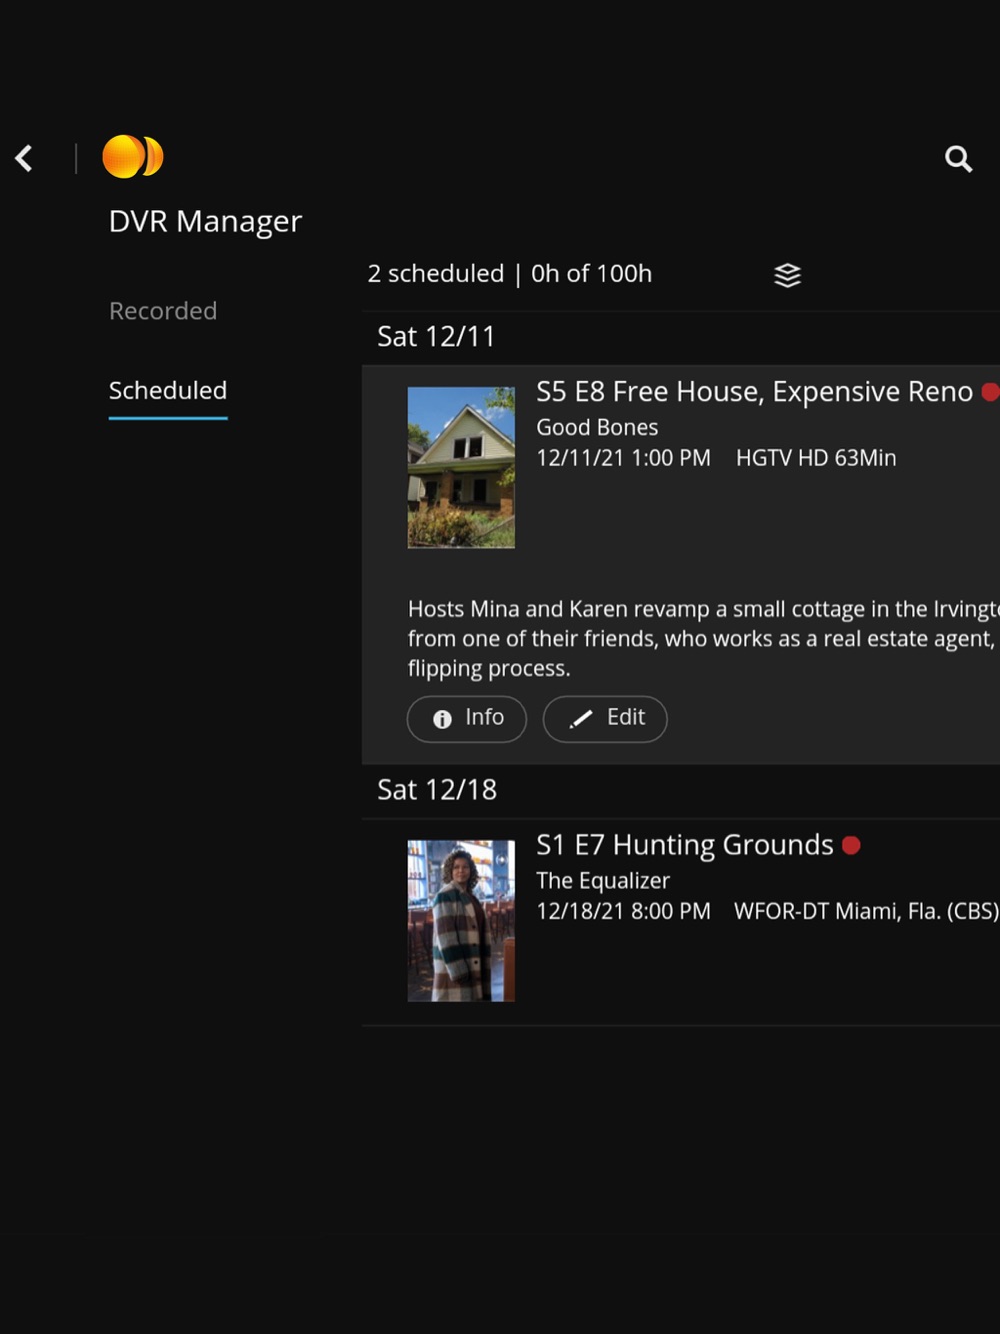1000x1334 pixels.
Task: Go back using the left arrow
Action: coord(24,158)
